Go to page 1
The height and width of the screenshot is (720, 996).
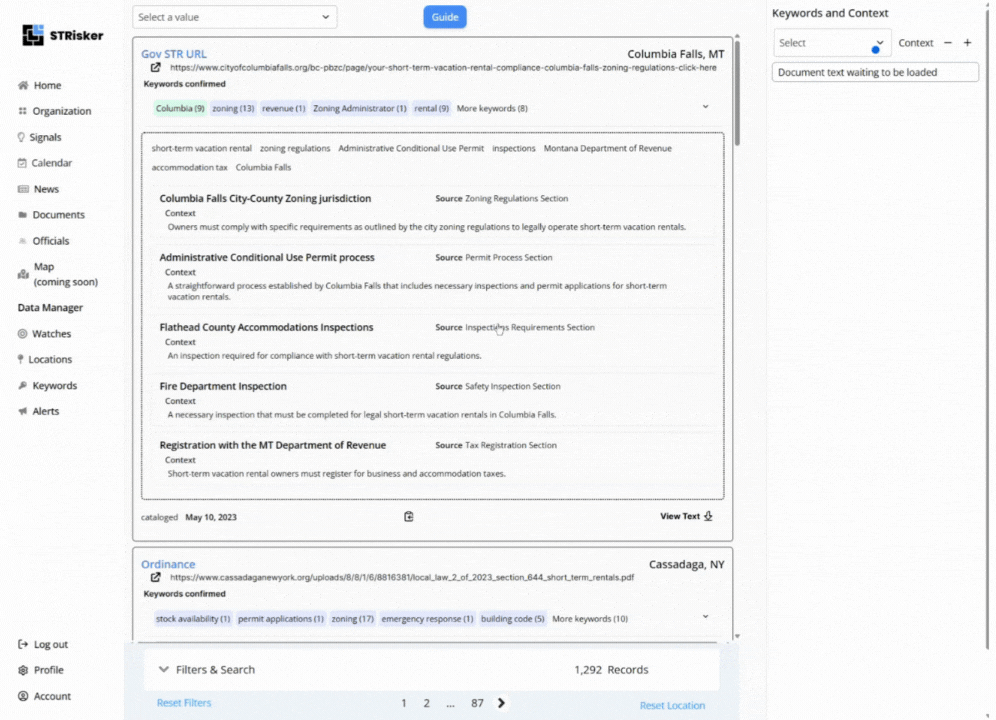(x=403, y=703)
